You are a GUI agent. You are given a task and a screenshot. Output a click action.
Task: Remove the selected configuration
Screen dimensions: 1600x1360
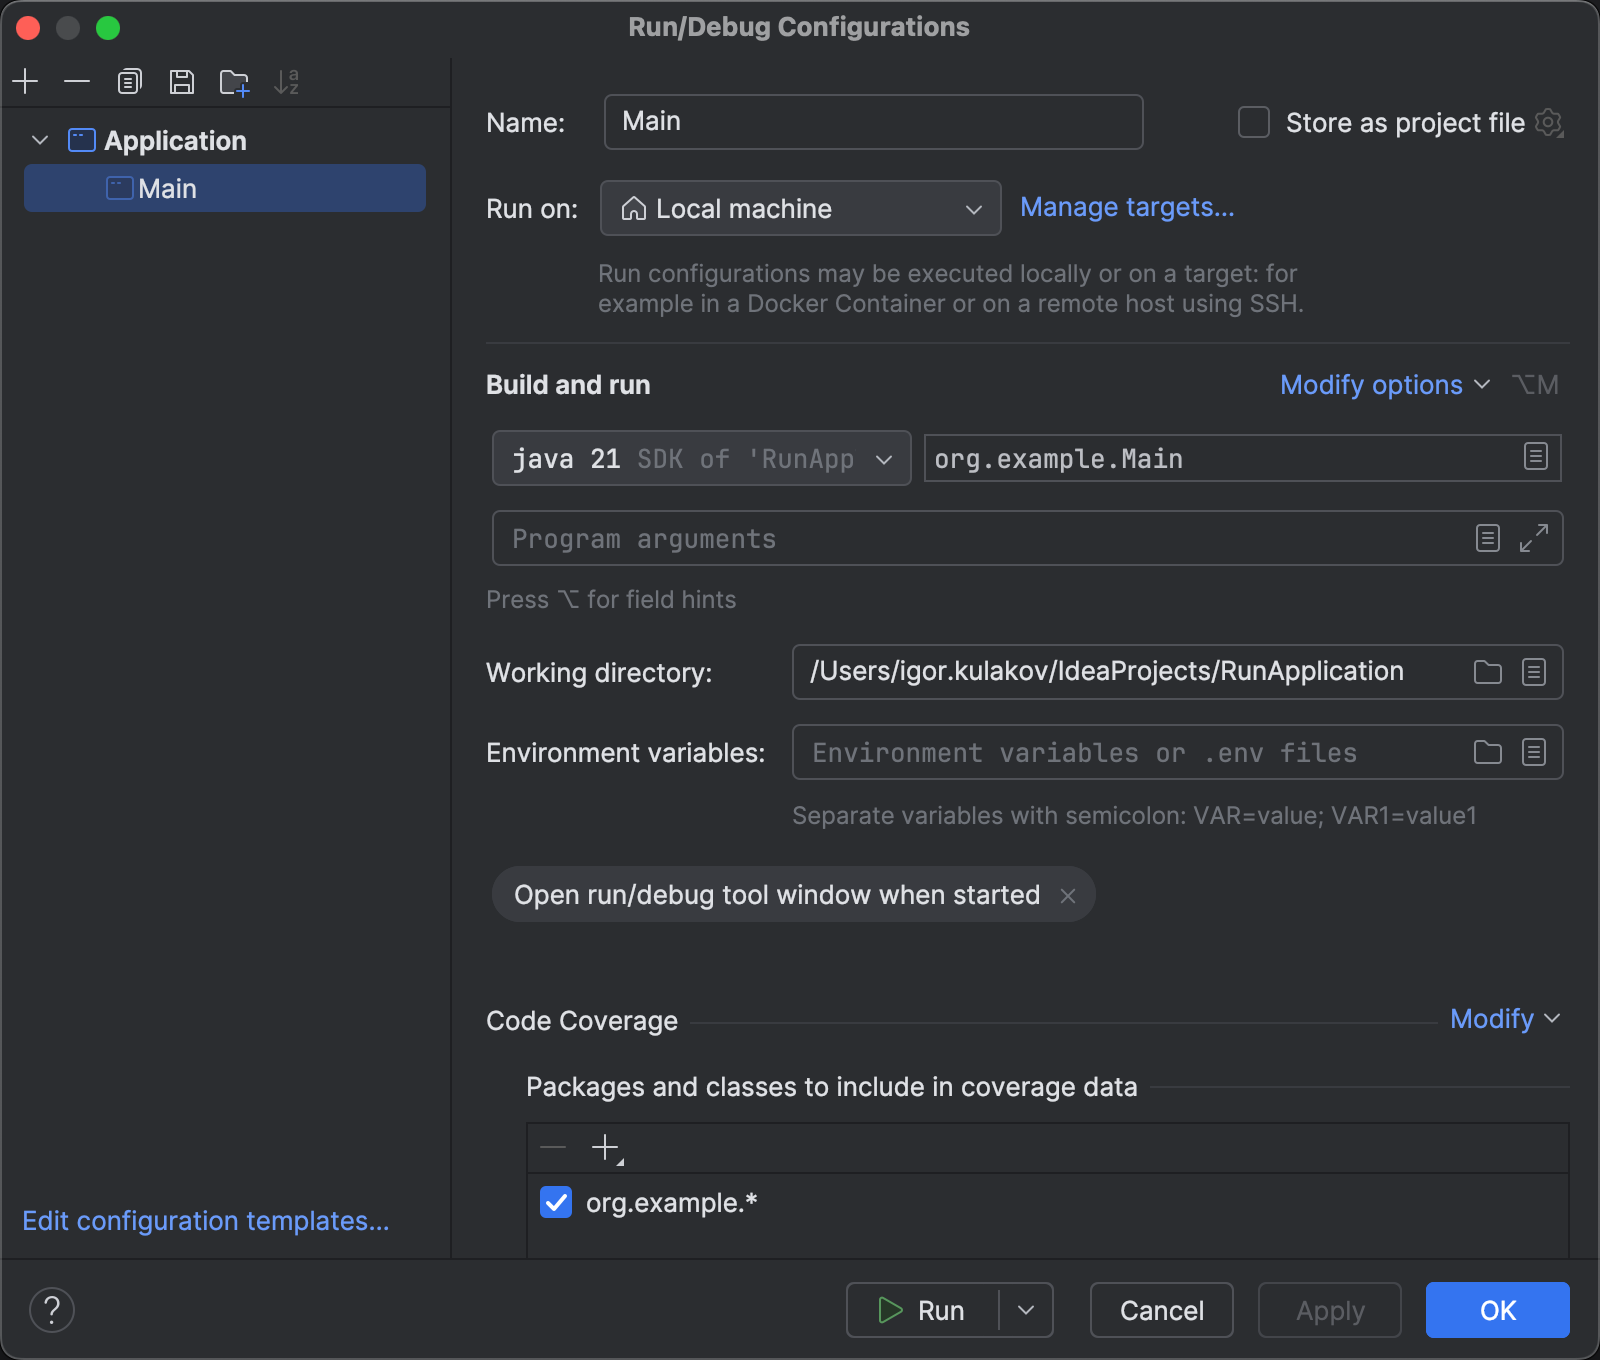(x=77, y=81)
